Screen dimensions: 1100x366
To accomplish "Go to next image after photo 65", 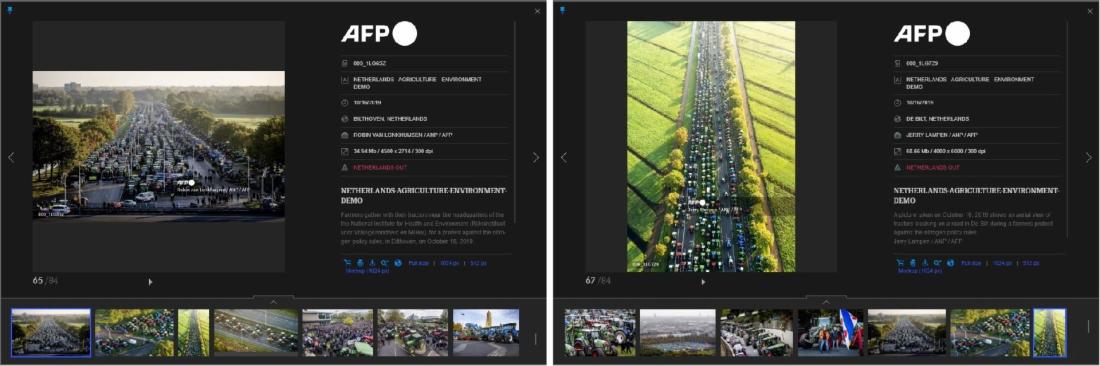I will pyautogui.click(x=536, y=158).
